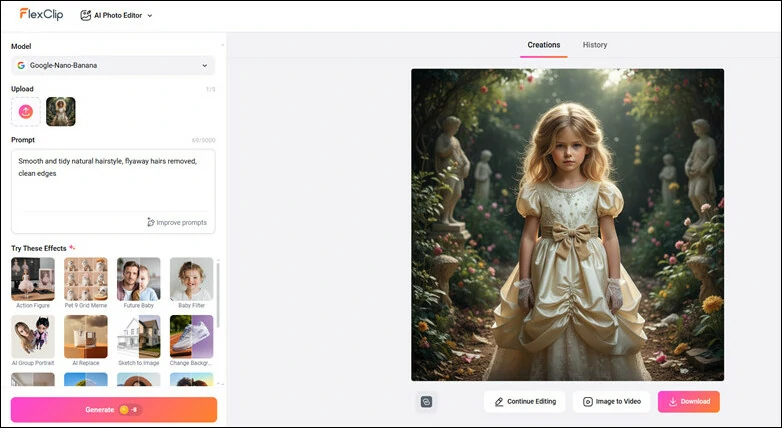Click the coin credit icon on Generate

124,410
